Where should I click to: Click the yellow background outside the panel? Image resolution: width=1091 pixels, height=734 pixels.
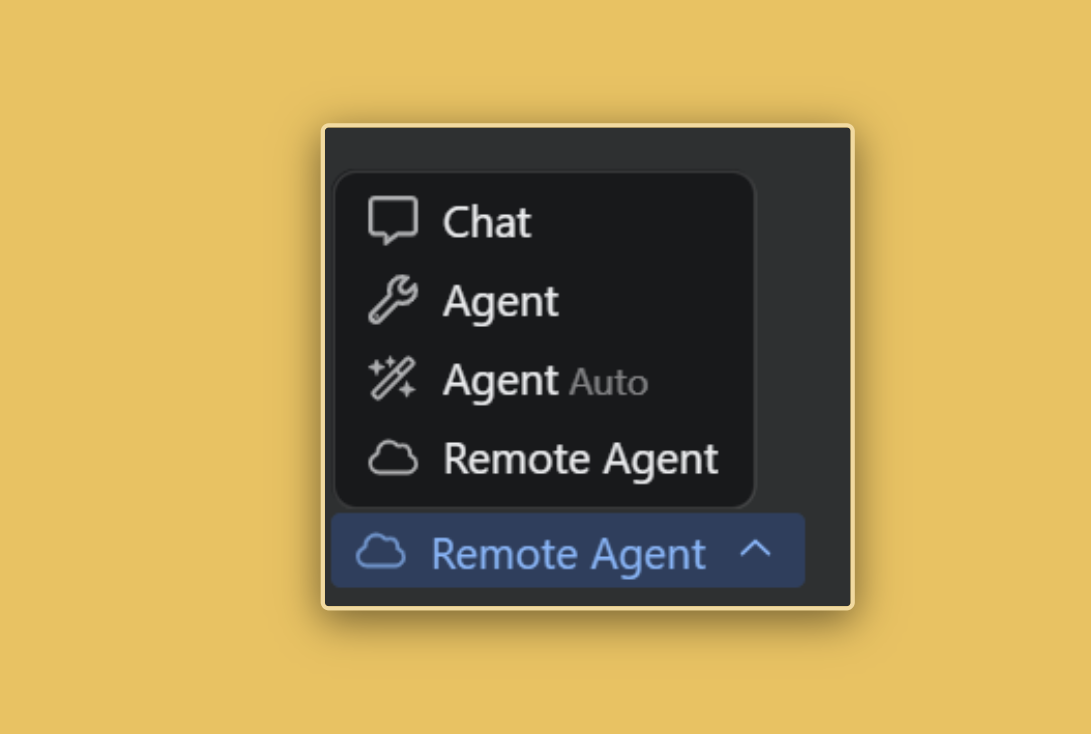pyautogui.click(x=160, y=362)
